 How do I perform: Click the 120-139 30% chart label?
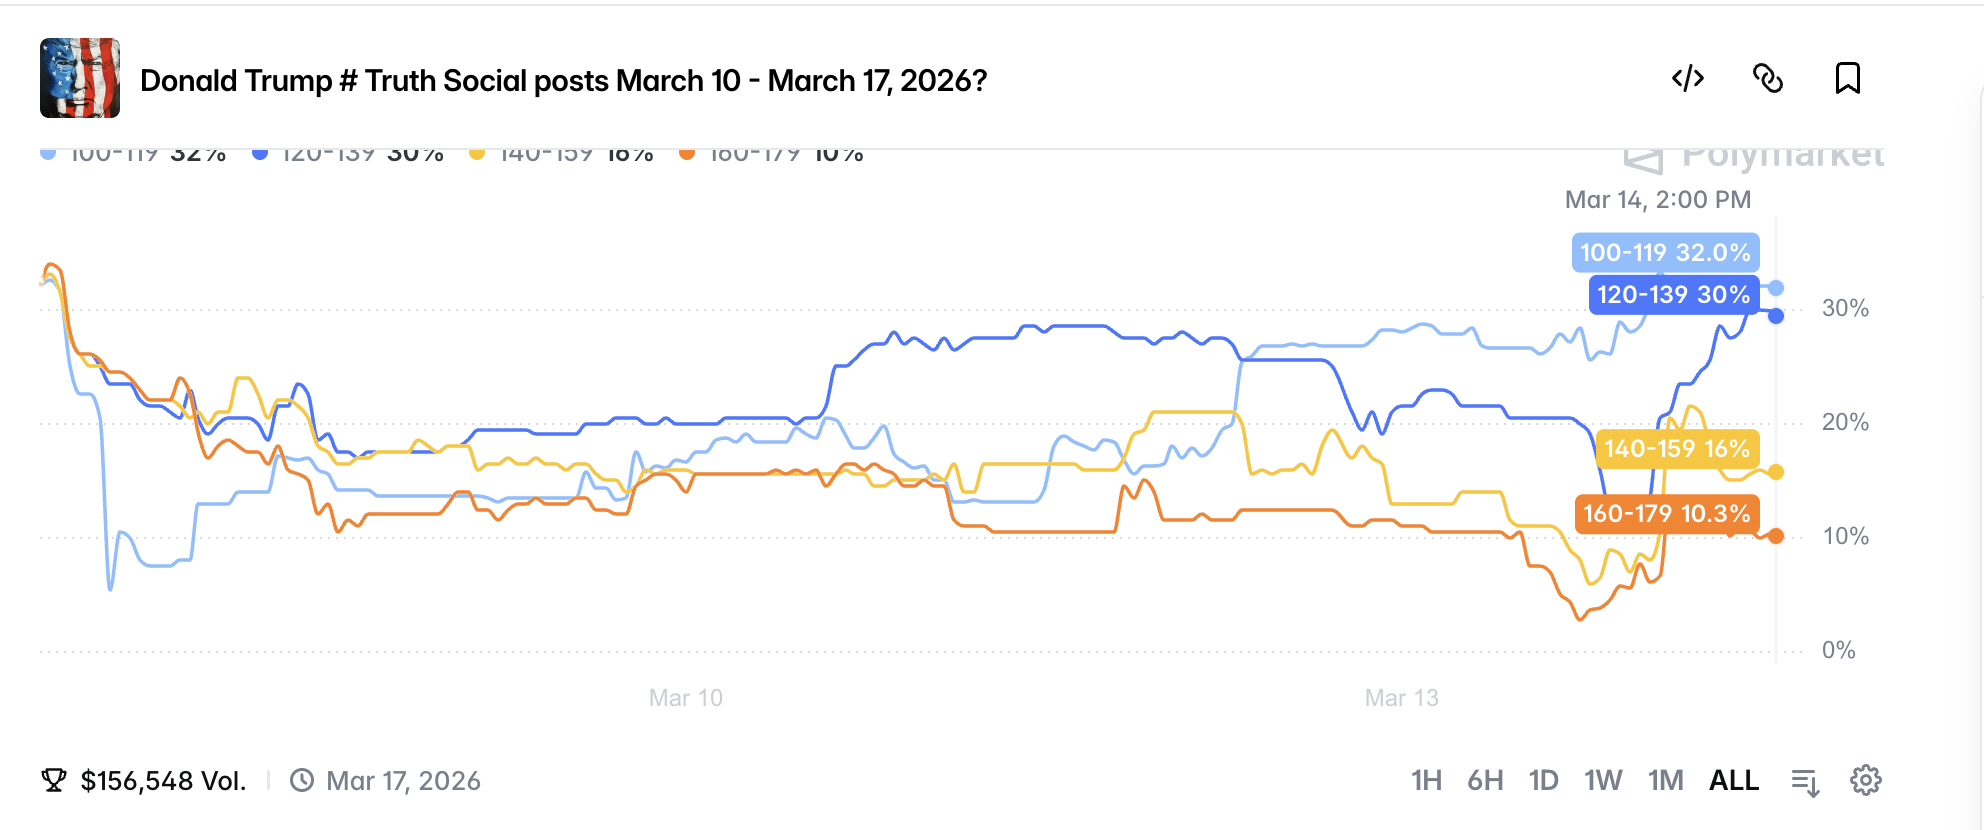1673,295
